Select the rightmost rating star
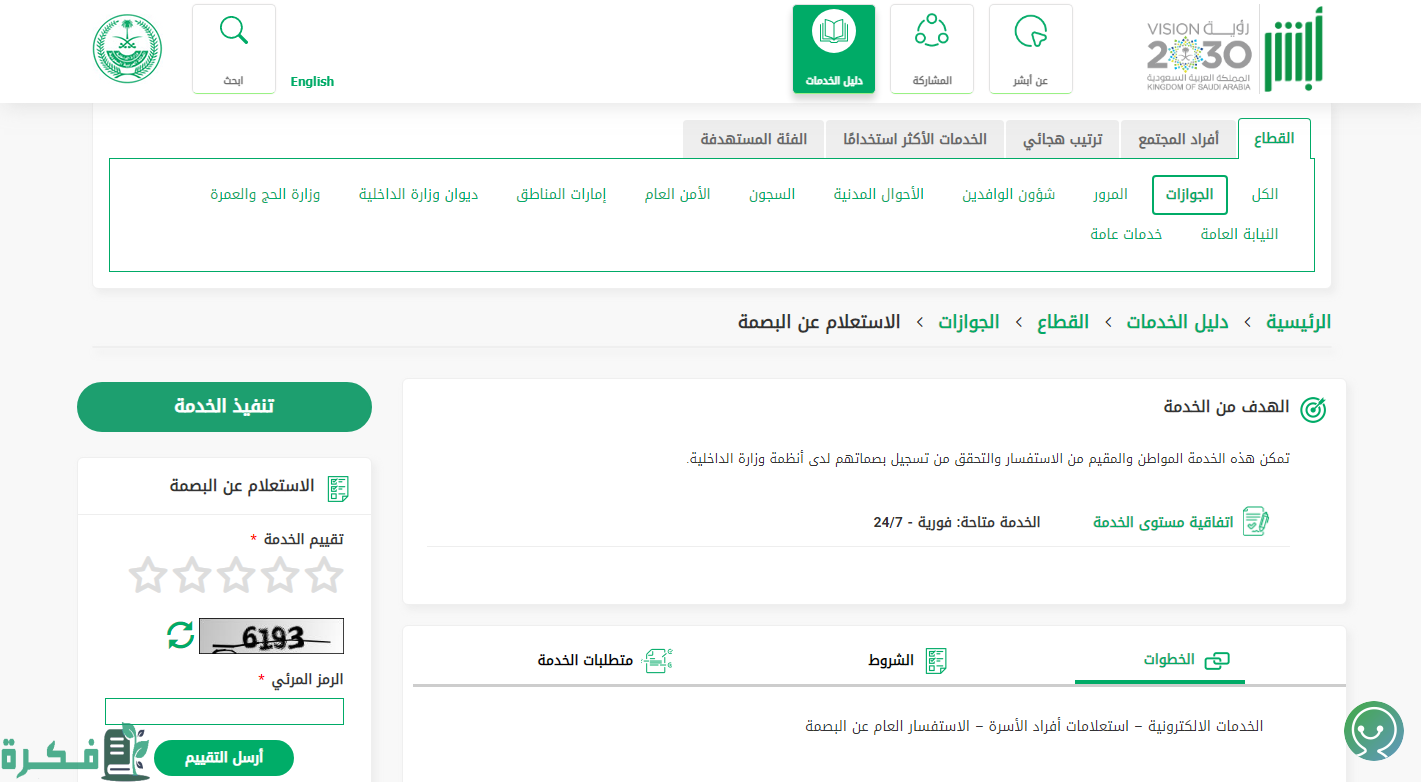 point(324,575)
